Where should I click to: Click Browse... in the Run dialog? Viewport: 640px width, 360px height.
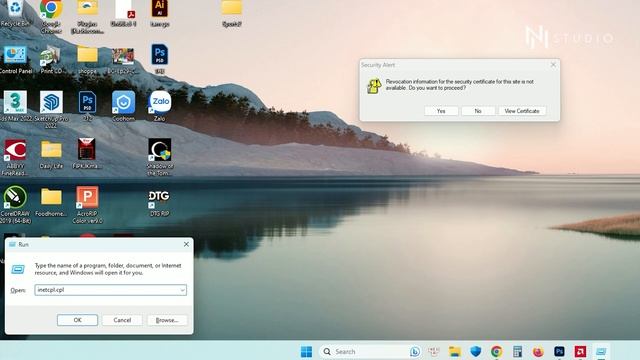tap(167, 320)
